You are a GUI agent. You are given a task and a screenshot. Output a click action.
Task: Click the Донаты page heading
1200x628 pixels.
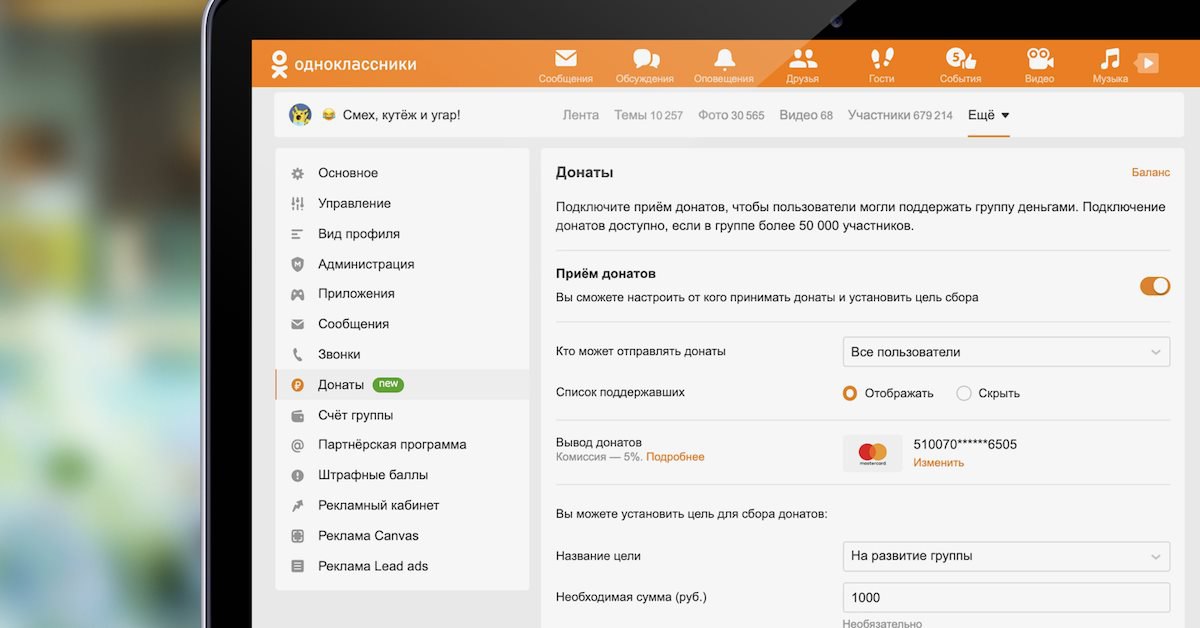(585, 172)
